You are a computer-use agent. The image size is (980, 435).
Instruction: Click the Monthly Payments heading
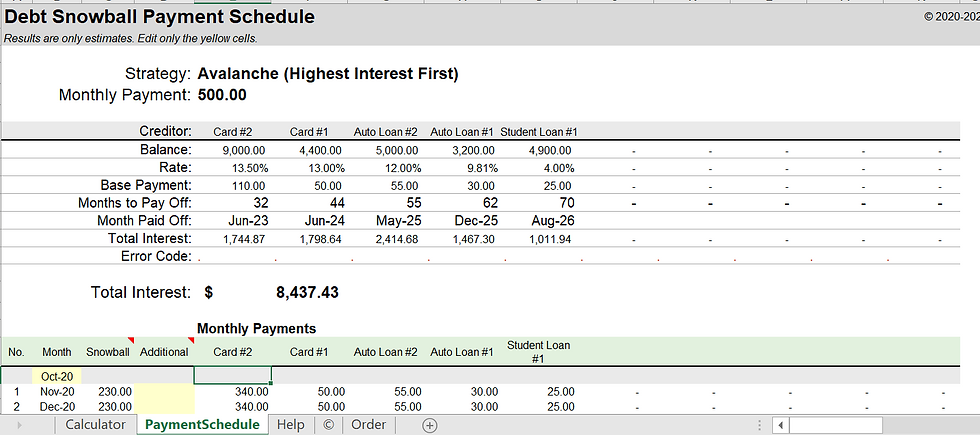pyautogui.click(x=256, y=328)
